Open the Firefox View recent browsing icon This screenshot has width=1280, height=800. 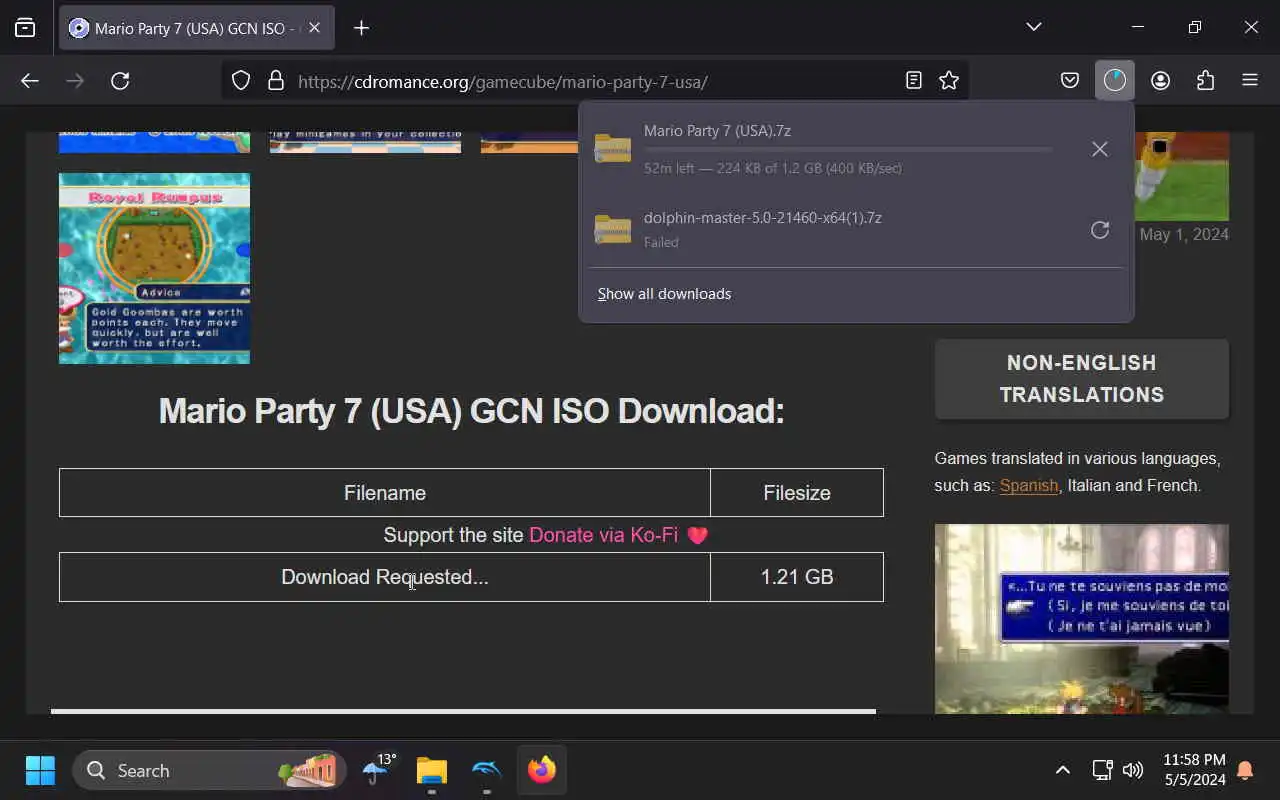(x=25, y=28)
